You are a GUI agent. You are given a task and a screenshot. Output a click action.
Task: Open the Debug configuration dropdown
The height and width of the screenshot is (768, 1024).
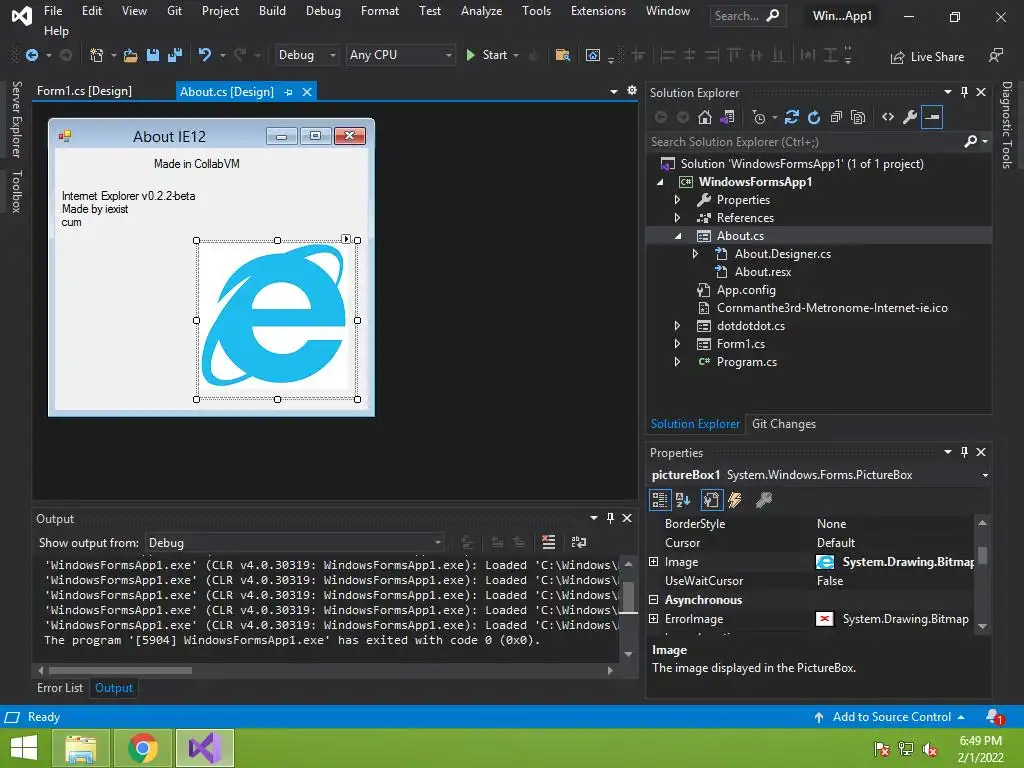pos(332,56)
